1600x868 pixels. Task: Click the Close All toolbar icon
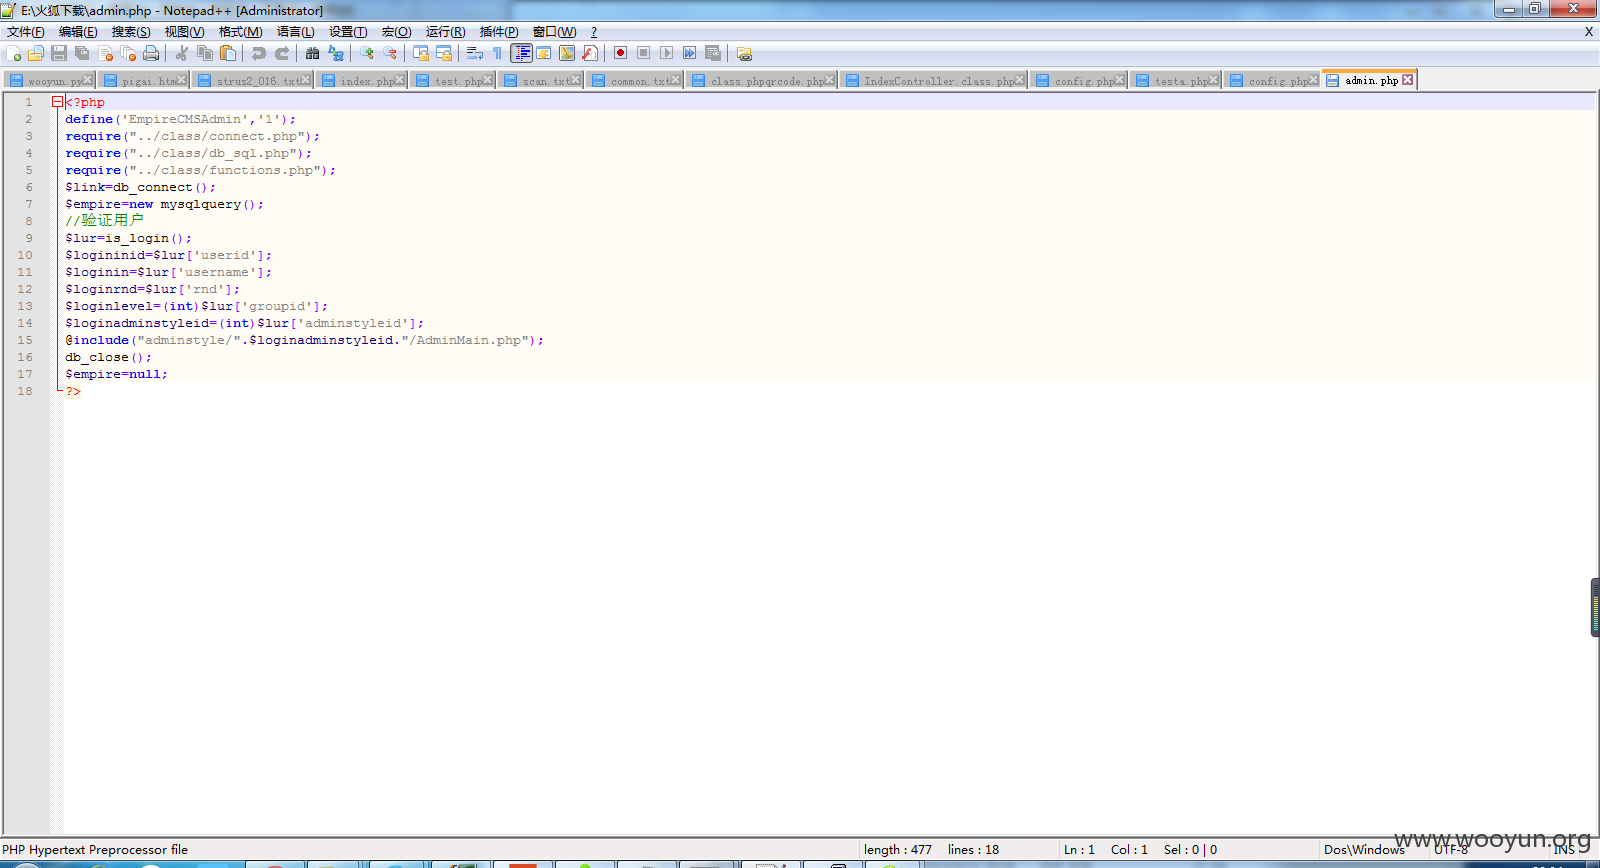[128, 53]
